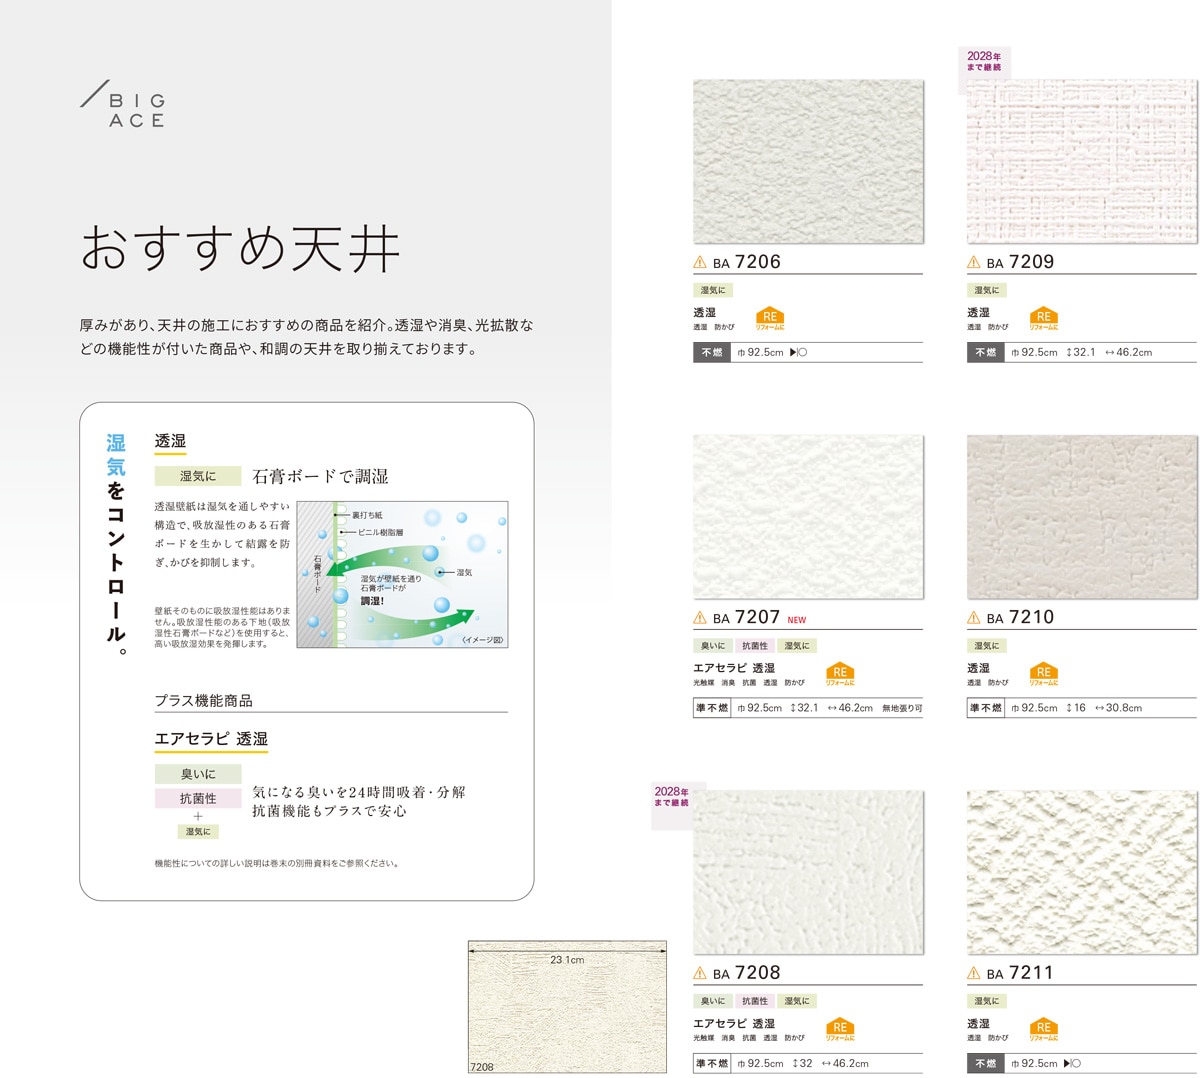Click the warning triangle next to BA 7210
The height and width of the screenshot is (1078, 1200).
[x=973, y=618]
